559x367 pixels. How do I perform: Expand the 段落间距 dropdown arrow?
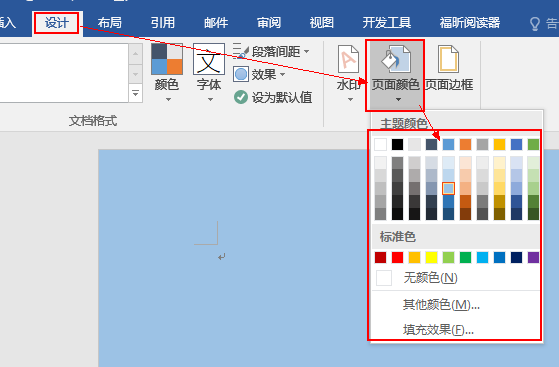point(307,52)
